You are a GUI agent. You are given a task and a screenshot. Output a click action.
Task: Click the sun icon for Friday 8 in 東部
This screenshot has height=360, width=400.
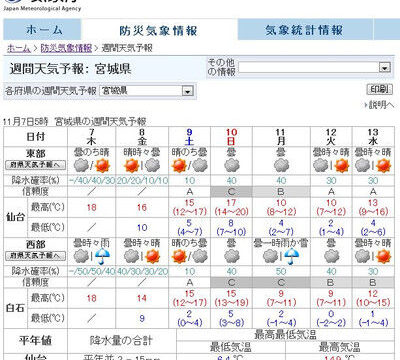(131, 166)
